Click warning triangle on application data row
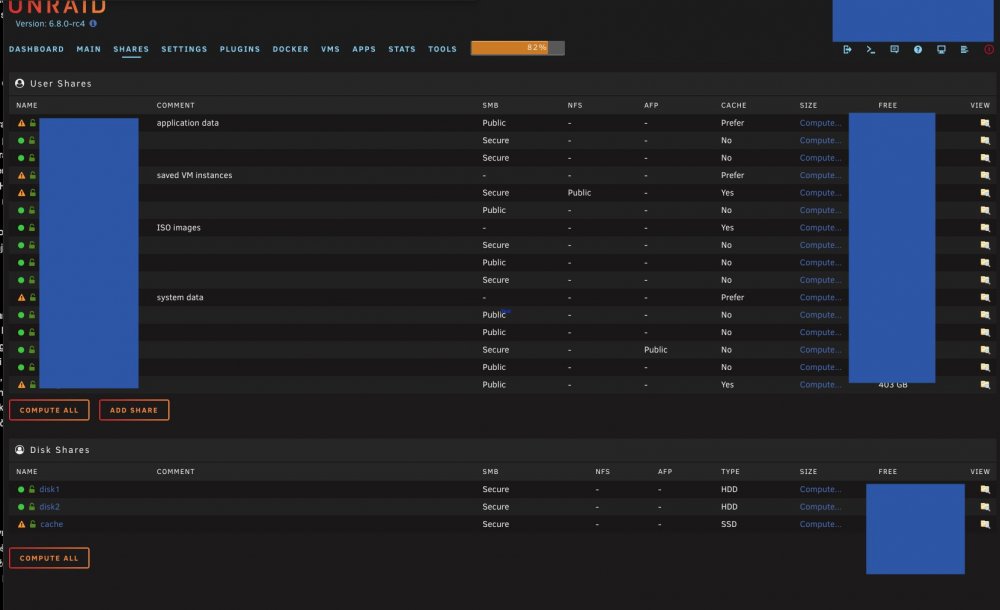The image size is (1000, 610). coord(21,123)
